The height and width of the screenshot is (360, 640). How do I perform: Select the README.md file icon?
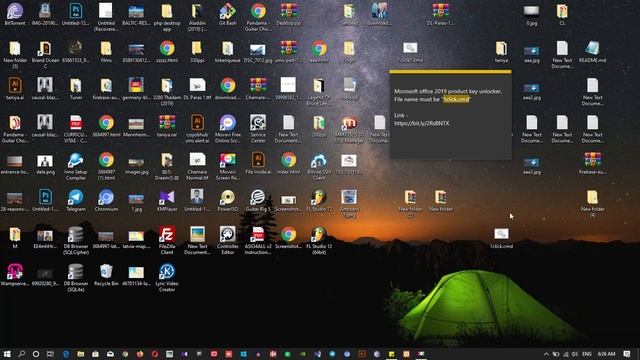[592, 52]
